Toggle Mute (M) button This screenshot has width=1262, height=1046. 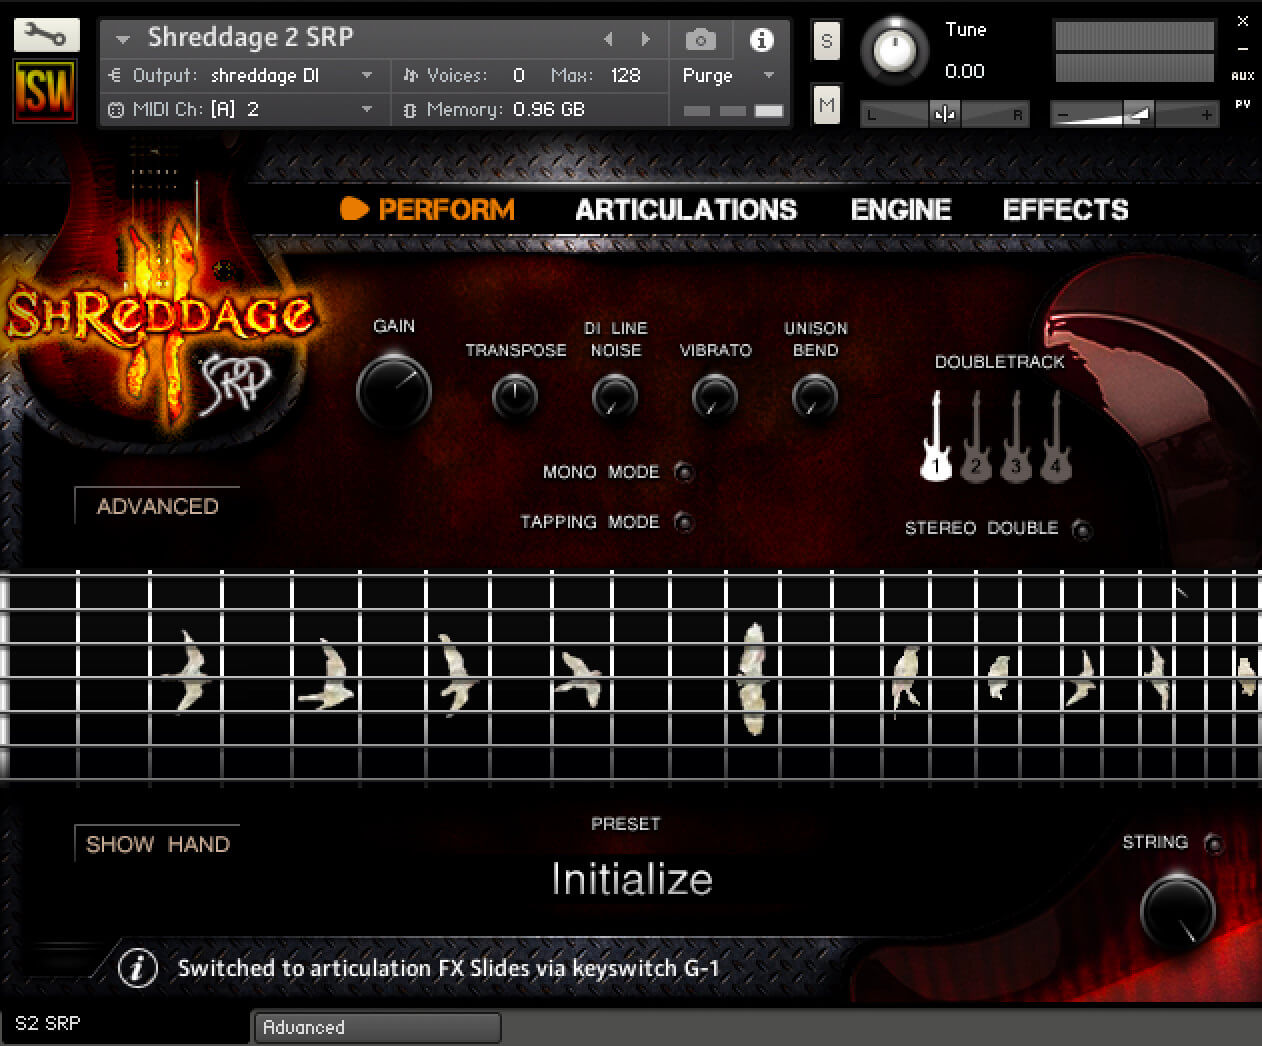[826, 104]
